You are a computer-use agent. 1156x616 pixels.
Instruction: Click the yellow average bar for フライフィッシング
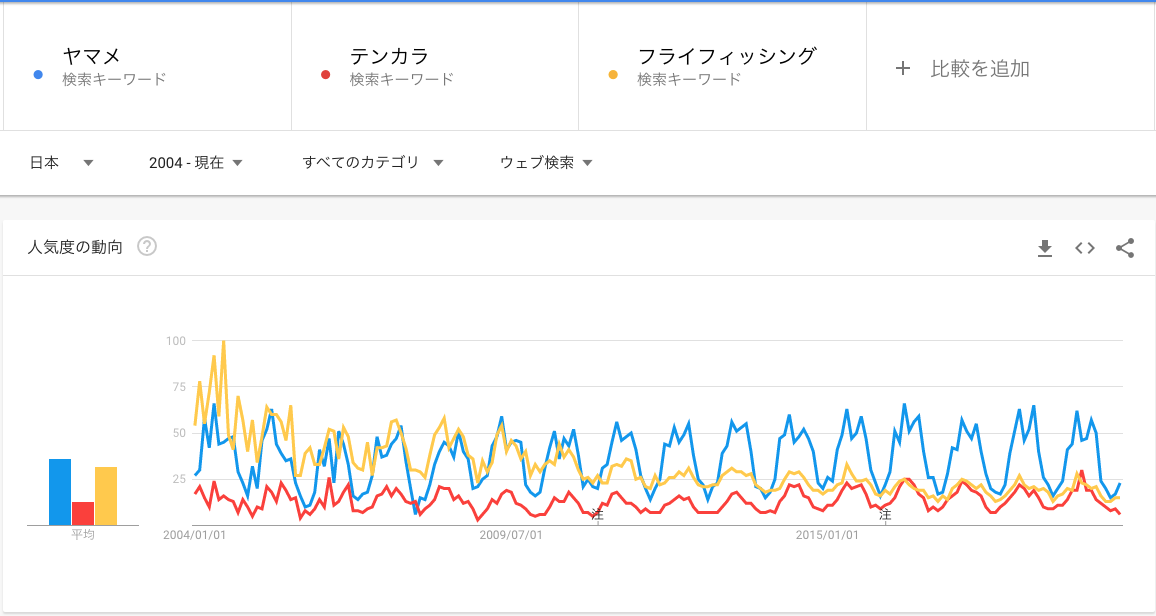click(106, 496)
